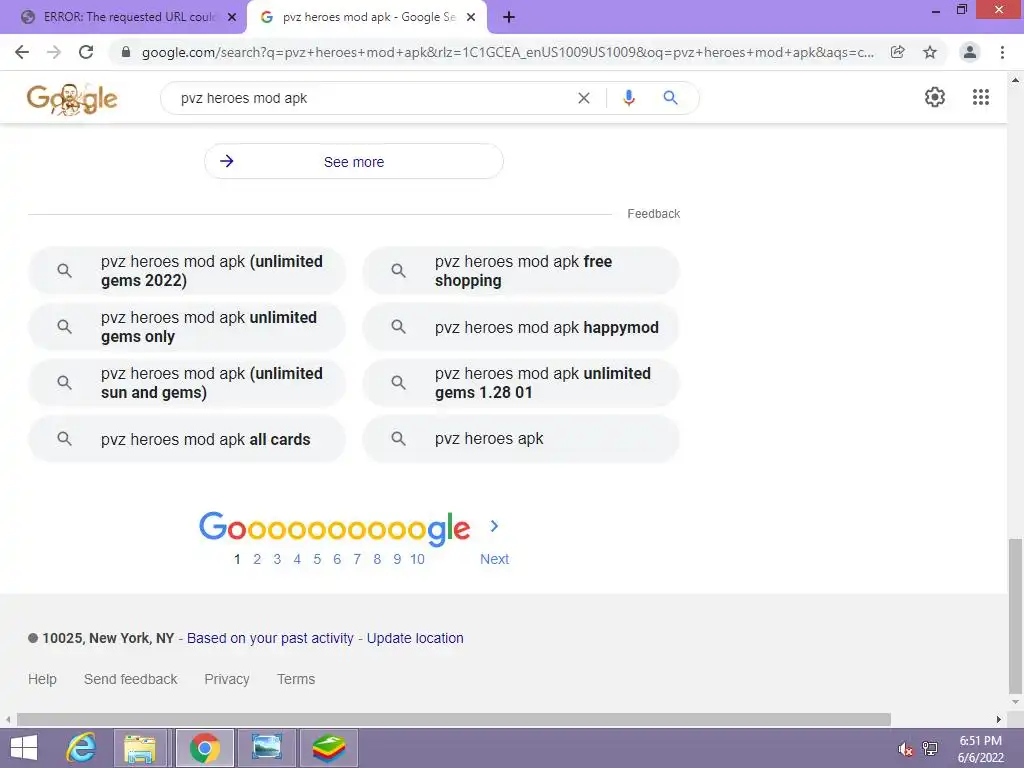Click the next page chevron beside Google logo
The image size is (1024, 768).
(494, 526)
